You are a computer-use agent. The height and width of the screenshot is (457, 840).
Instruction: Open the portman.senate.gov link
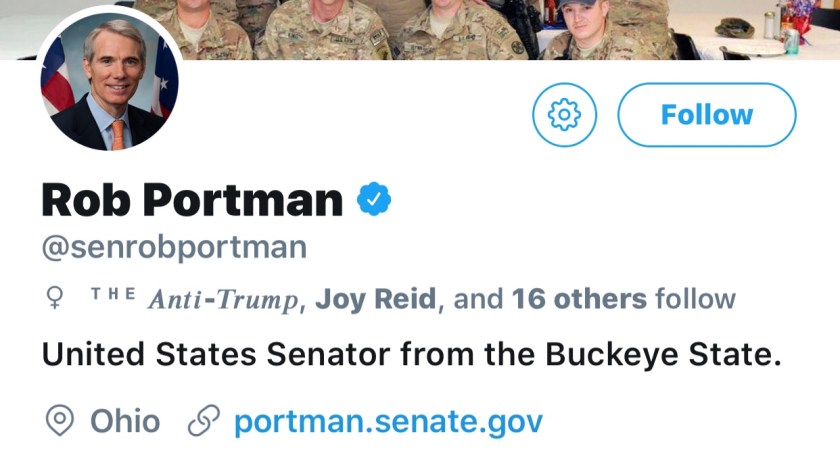388,421
